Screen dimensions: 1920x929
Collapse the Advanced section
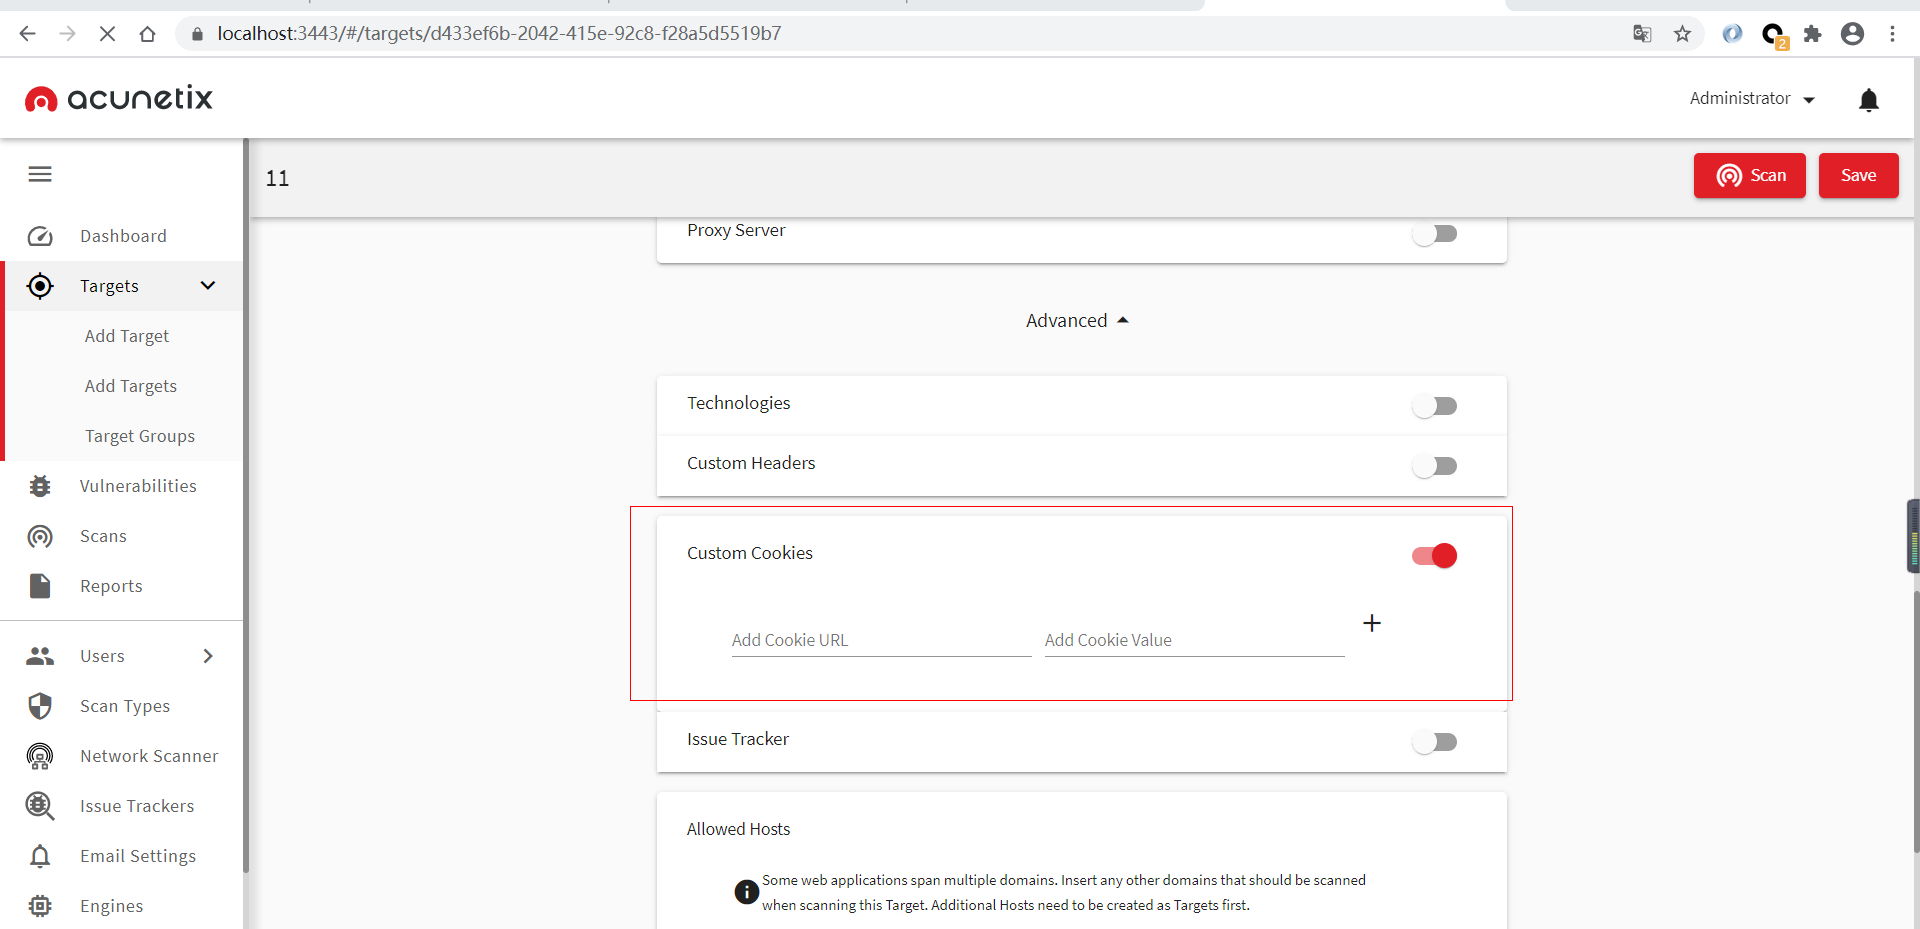point(1077,321)
